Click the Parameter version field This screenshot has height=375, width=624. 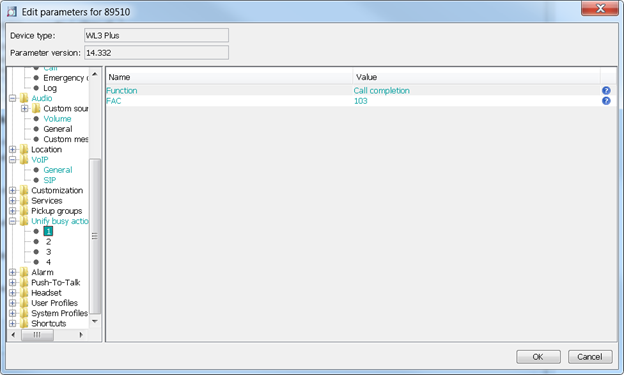pos(156,53)
